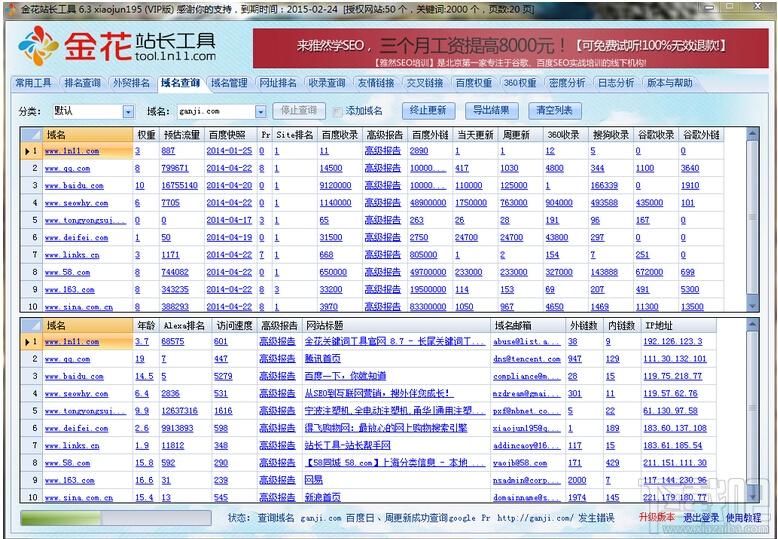Click the 金花 logo icon
The image size is (778, 539).
click(x=37, y=46)
